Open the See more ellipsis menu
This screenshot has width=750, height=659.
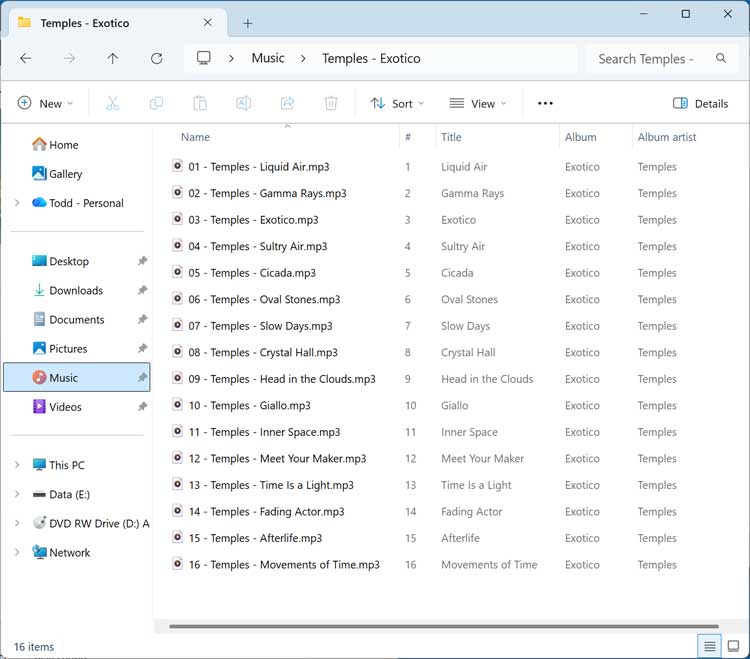(x=545, y=103)
